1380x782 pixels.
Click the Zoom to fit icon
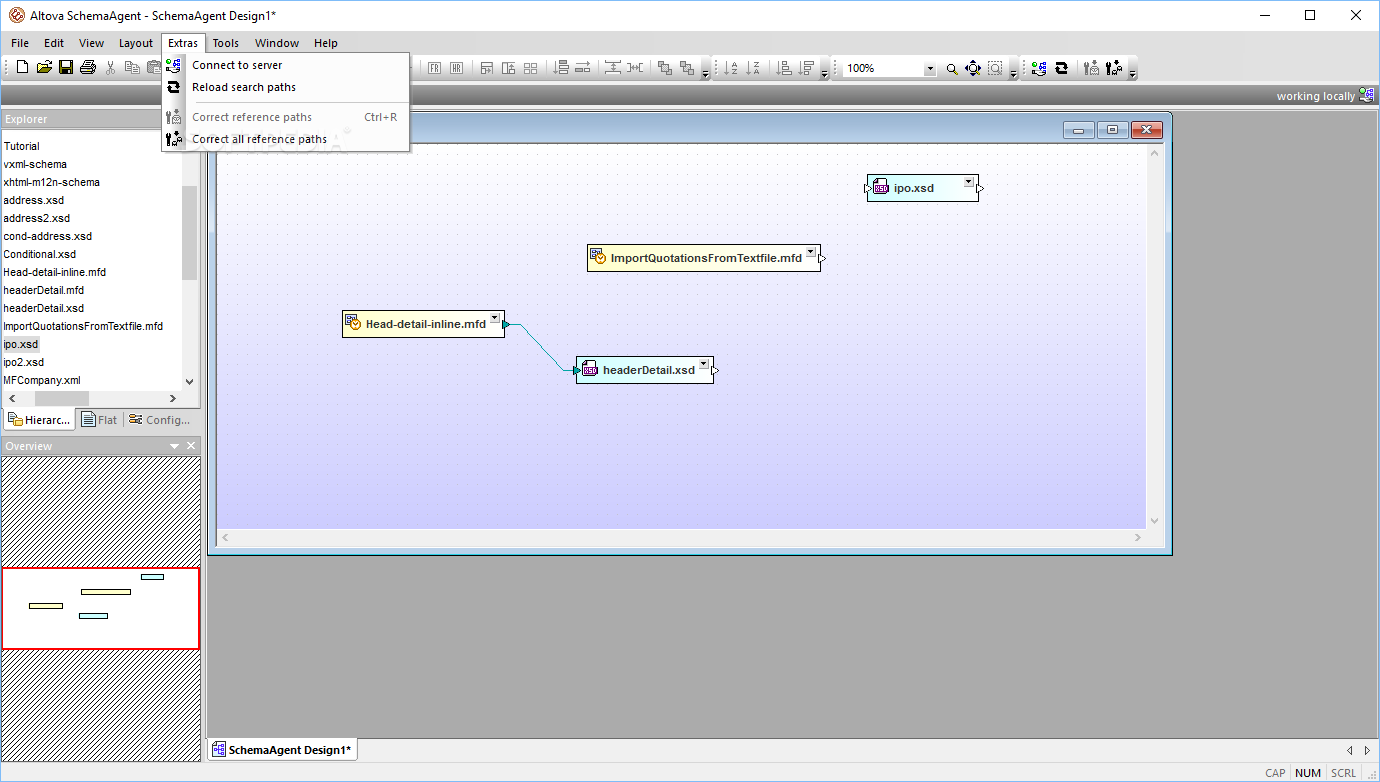pyautogui.click(x=973, y=69)
